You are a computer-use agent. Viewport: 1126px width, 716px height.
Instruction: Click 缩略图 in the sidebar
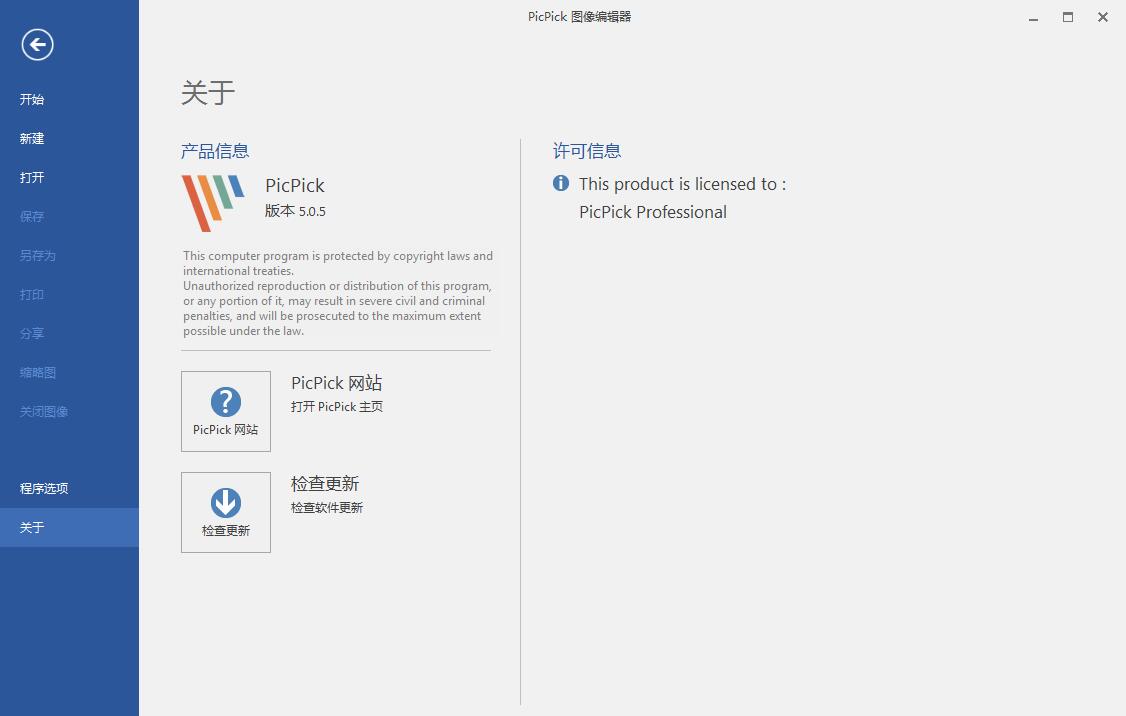coord(69,372)
